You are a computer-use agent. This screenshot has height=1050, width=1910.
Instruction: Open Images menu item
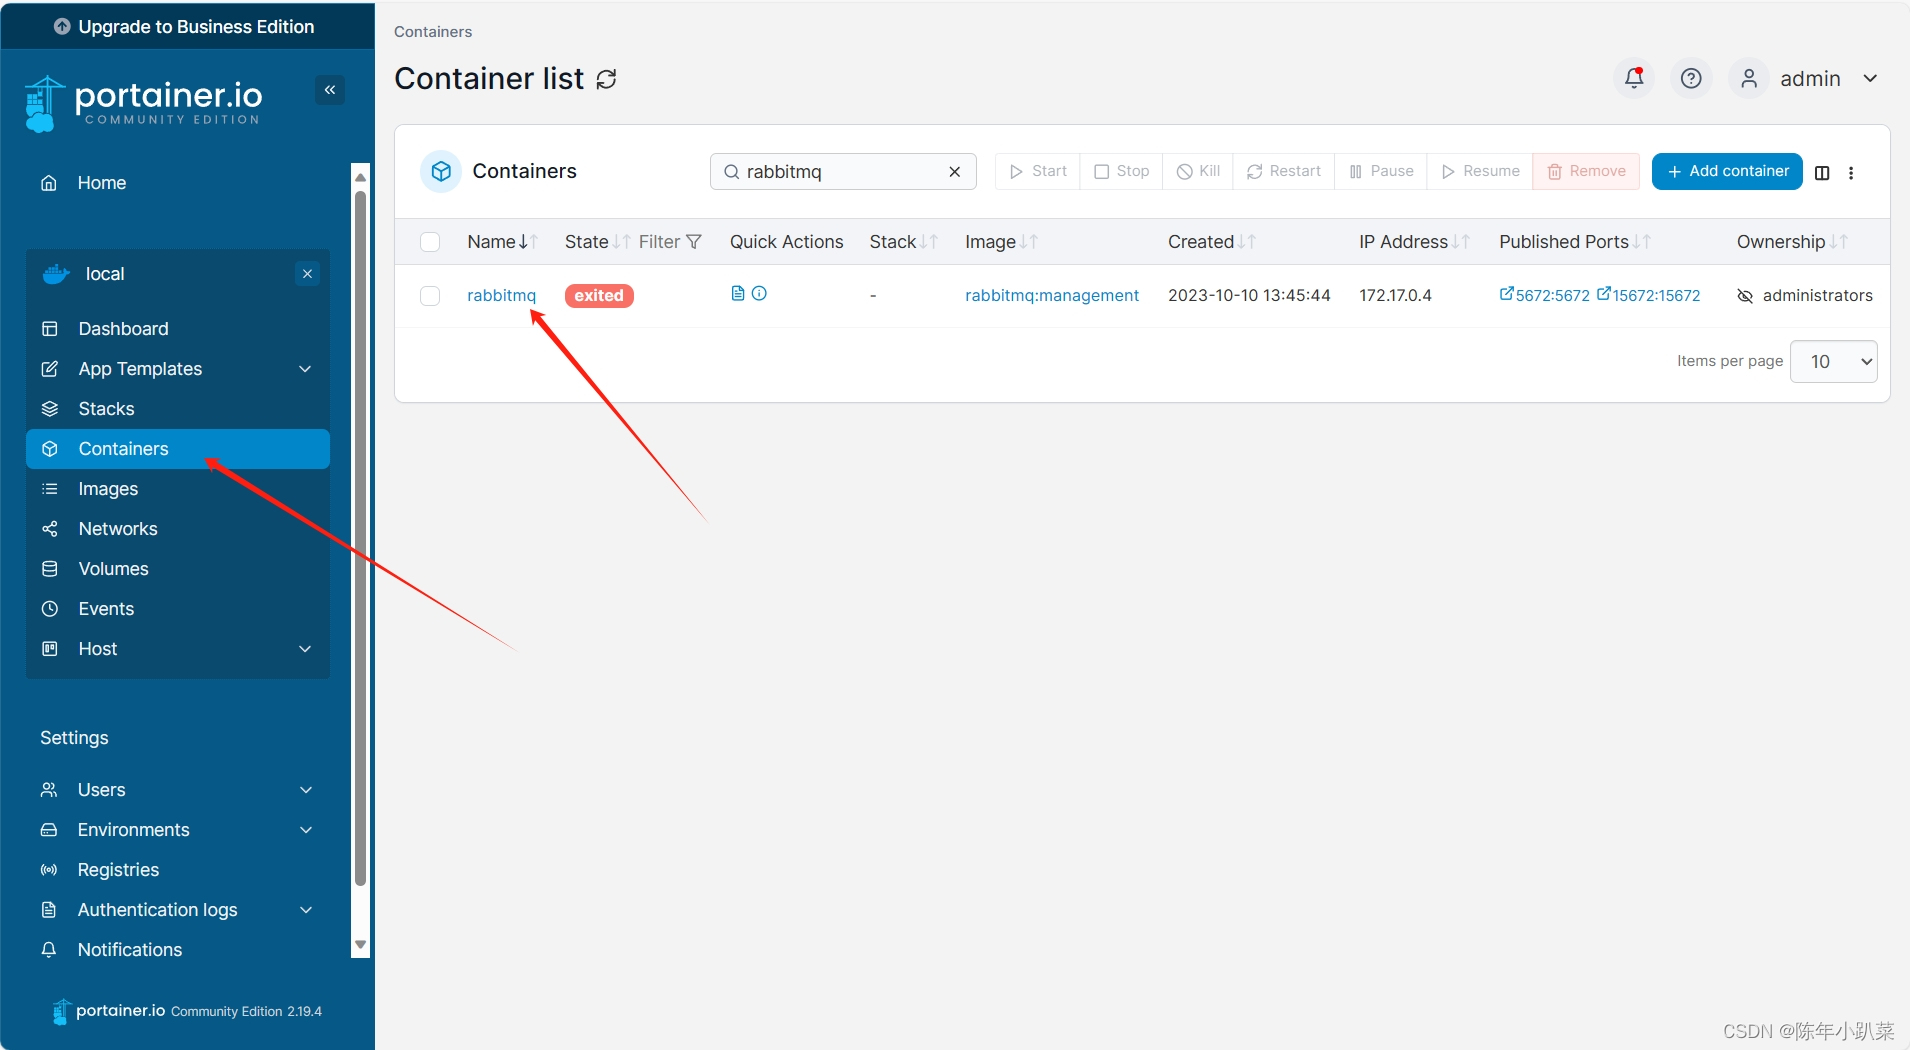click(x=178, y=489)
